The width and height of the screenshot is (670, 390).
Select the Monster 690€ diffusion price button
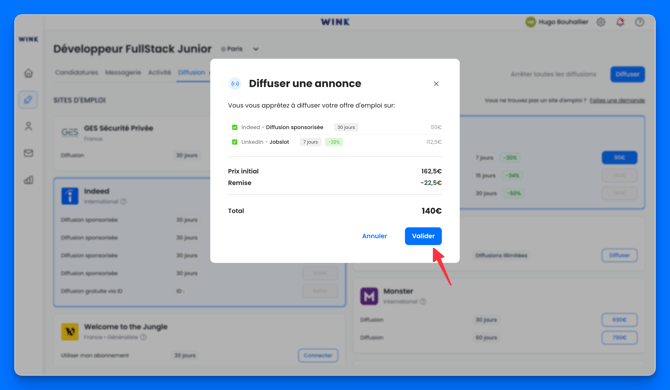[x=619, y=320]
